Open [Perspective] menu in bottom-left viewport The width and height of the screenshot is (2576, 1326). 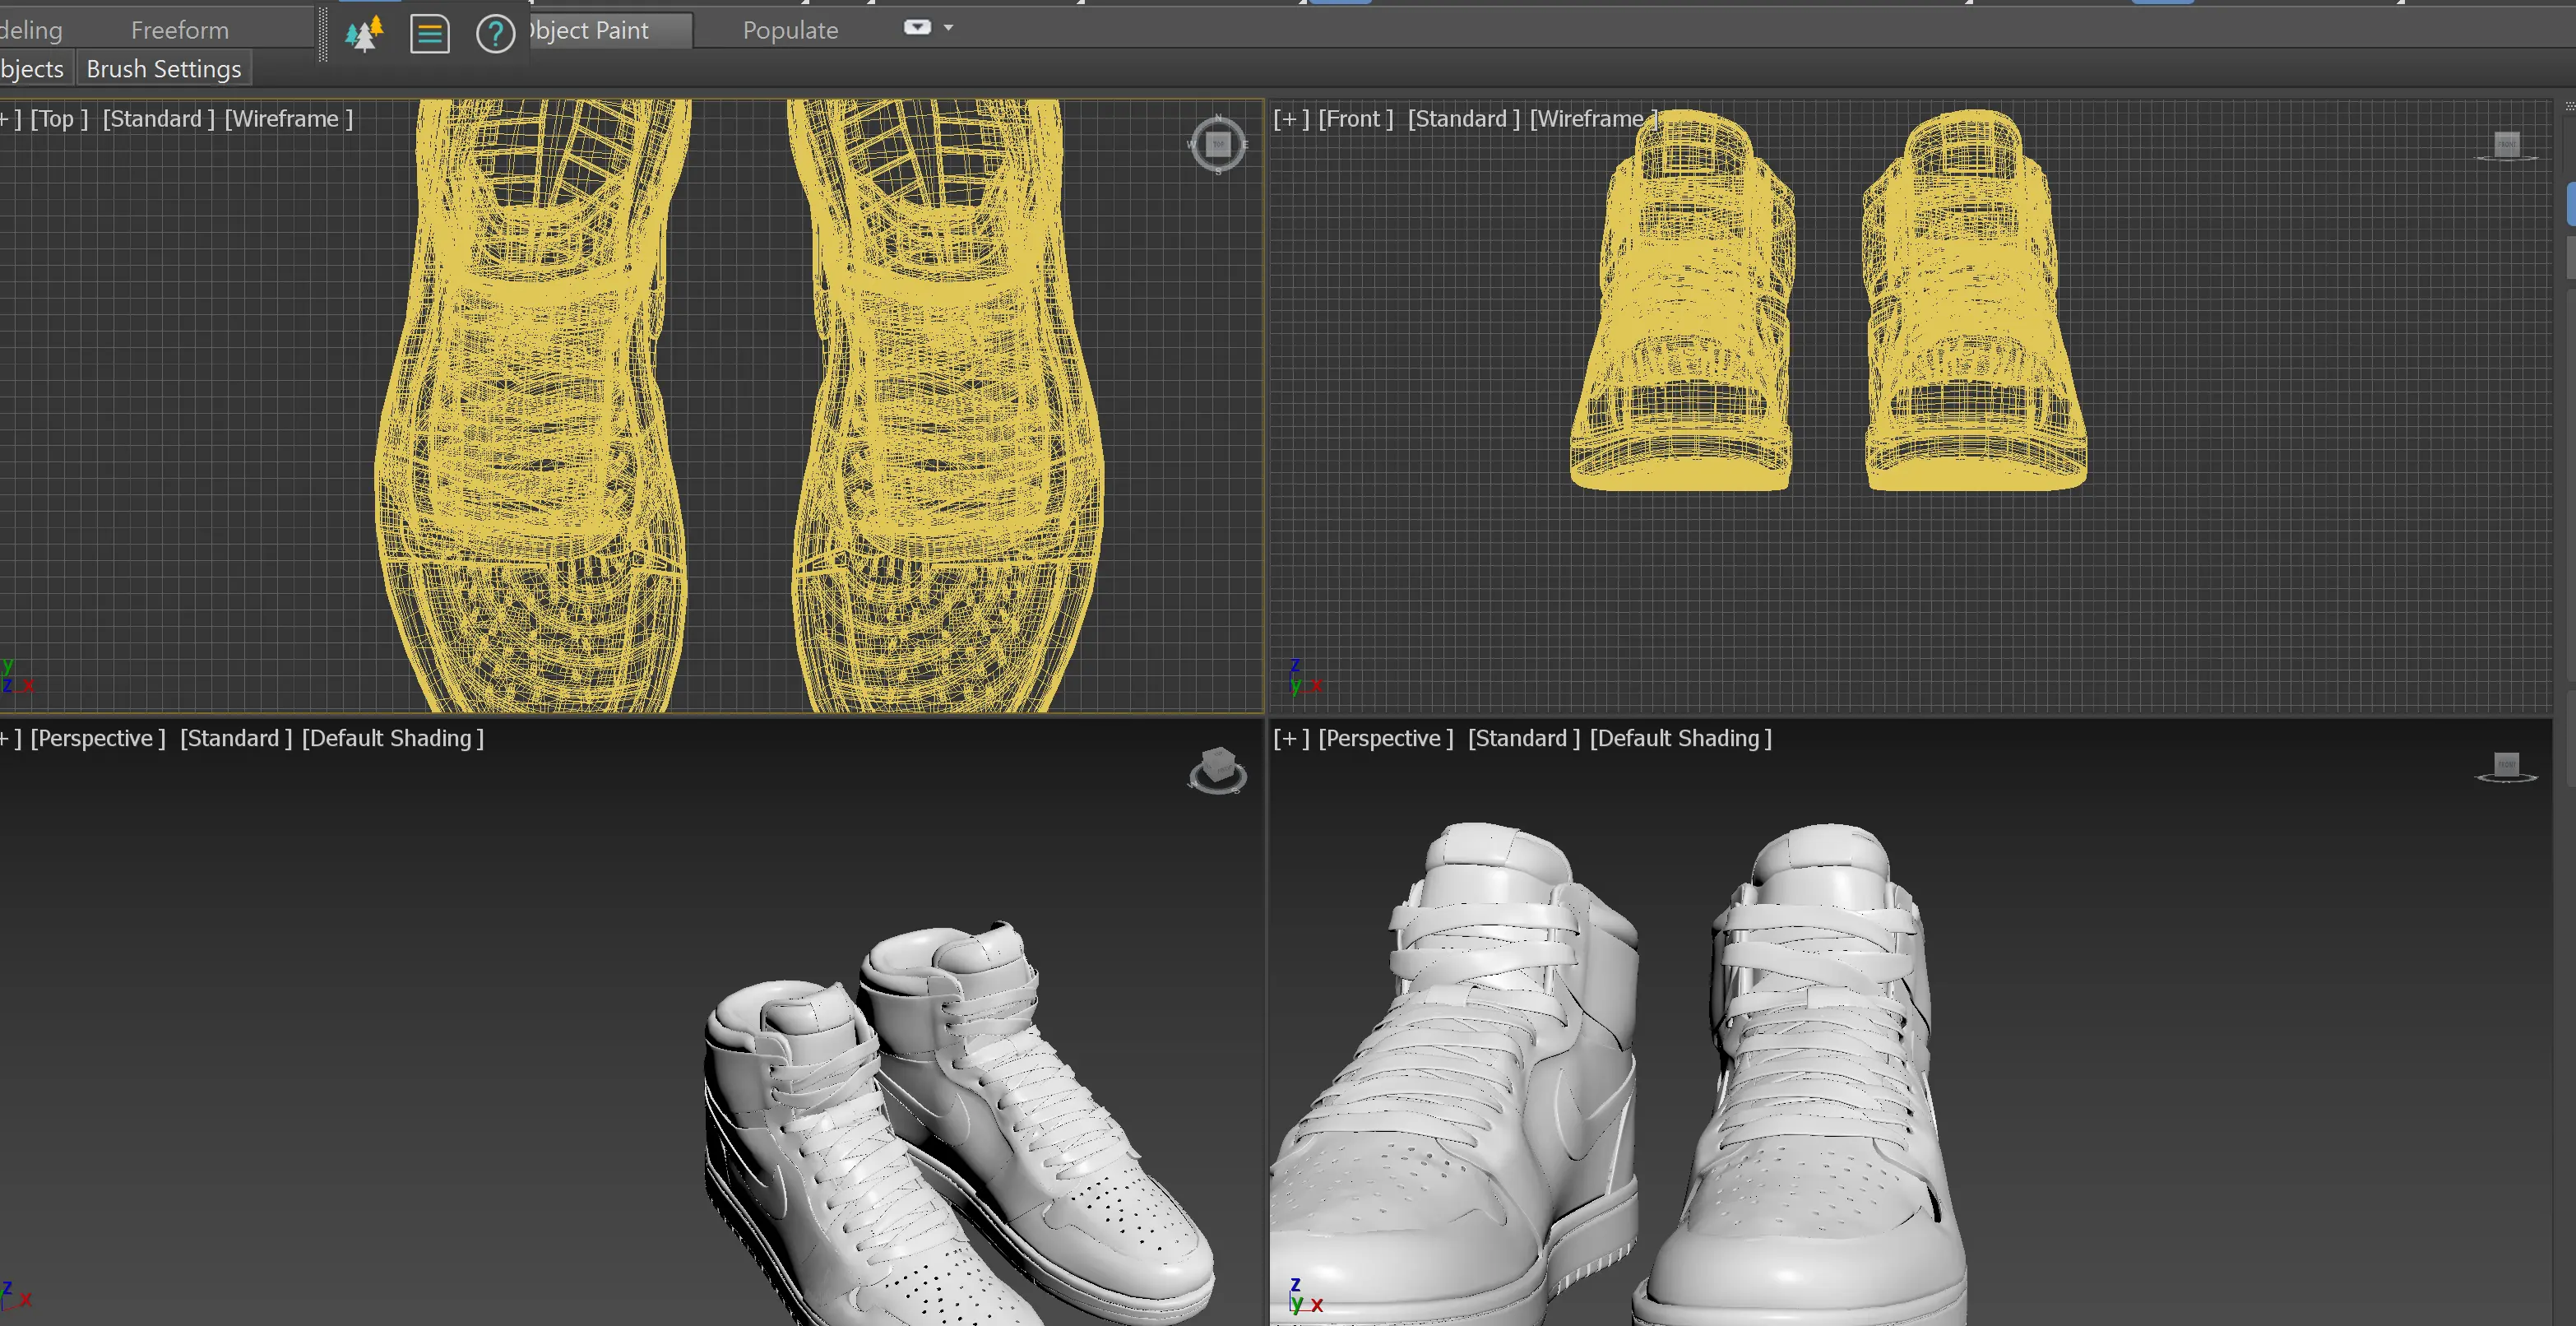(98, 738)
